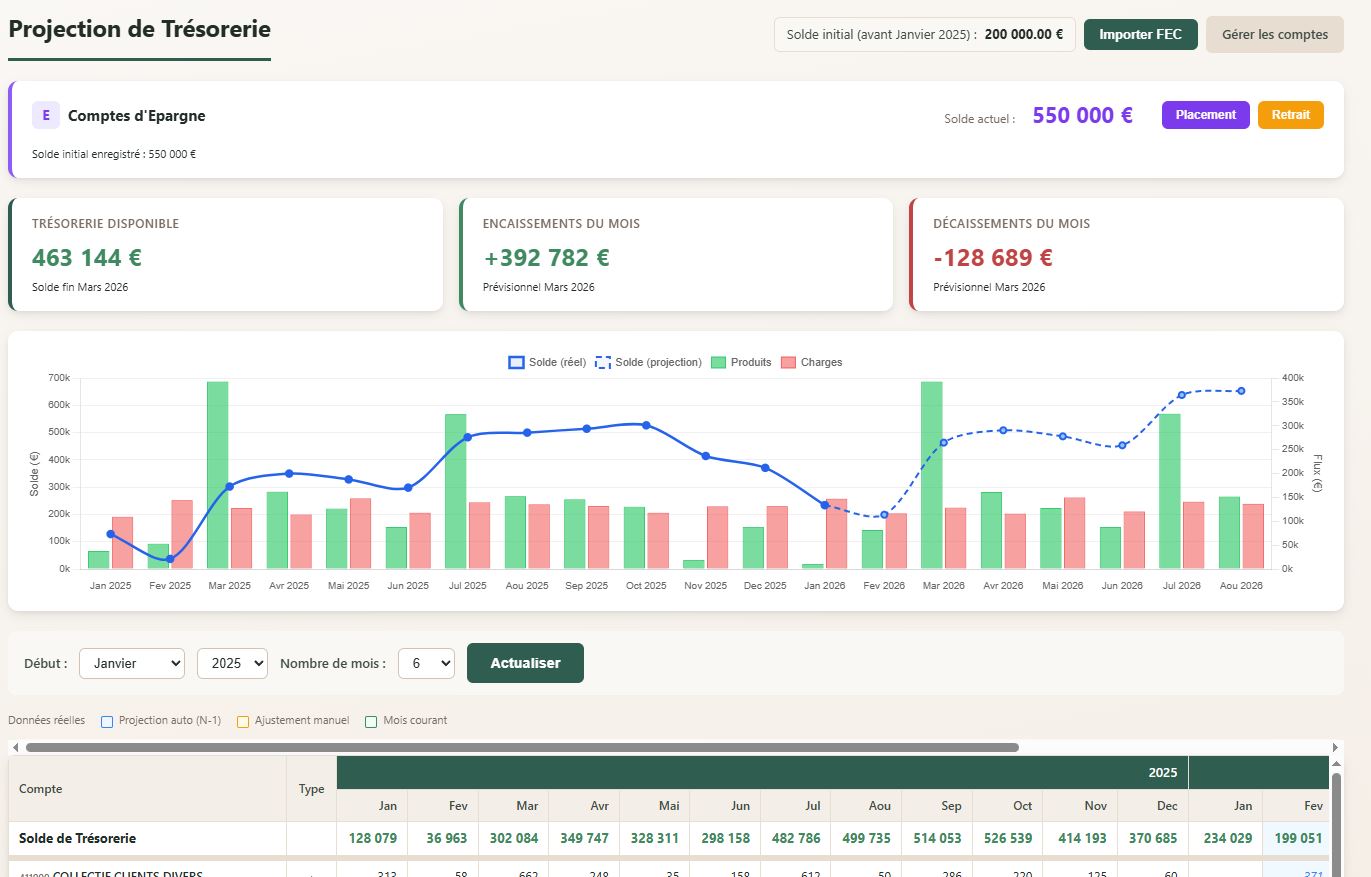Screen dimensions: 1371x877
Task: Click the green Mois courant legend square
Action: point(371,721)
